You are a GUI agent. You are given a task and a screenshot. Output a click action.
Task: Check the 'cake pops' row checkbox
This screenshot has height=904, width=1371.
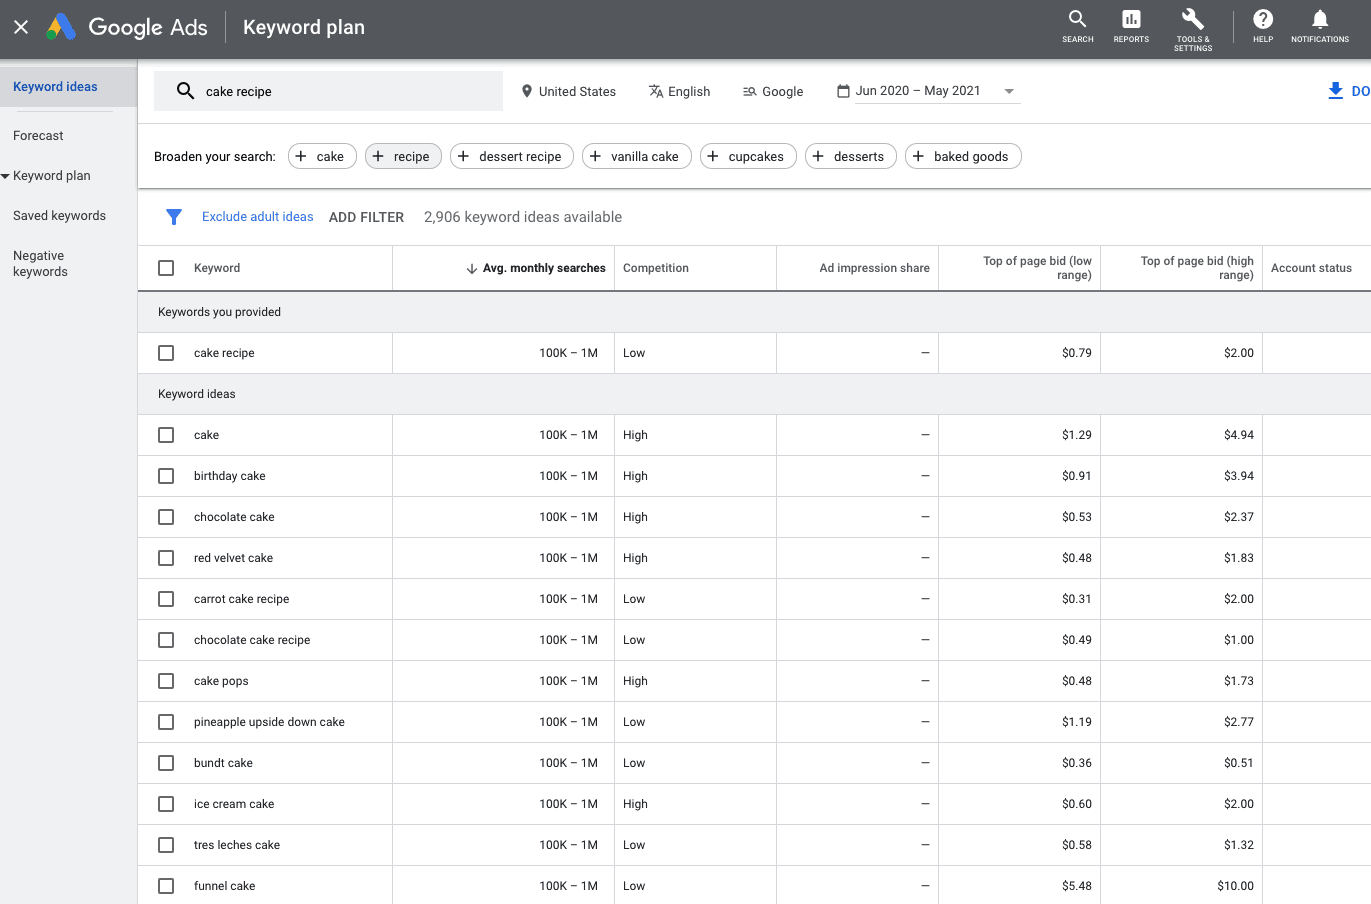point(166,681)
